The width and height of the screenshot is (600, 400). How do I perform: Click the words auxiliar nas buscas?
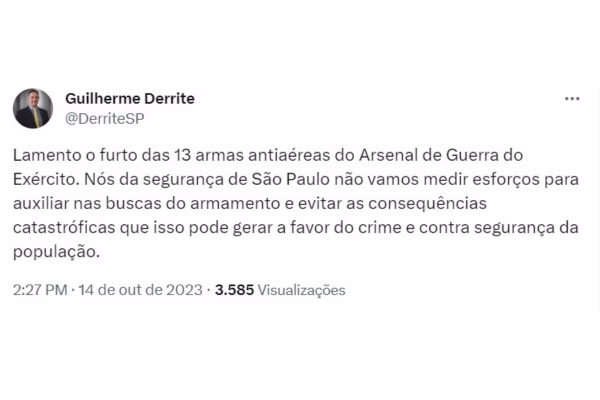(x=87, y=203)
